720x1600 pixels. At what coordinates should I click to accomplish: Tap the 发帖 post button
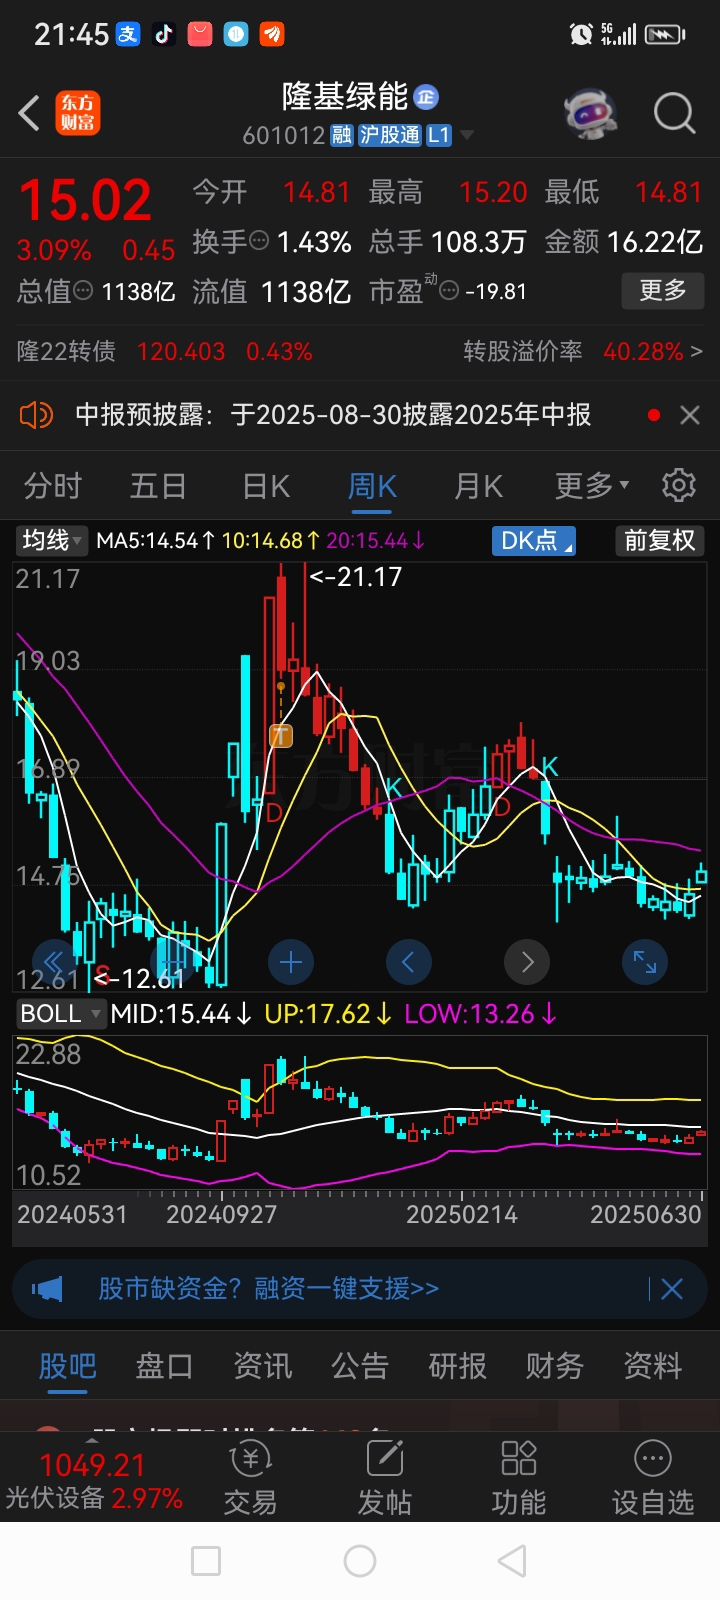[x=385, y=1480]
